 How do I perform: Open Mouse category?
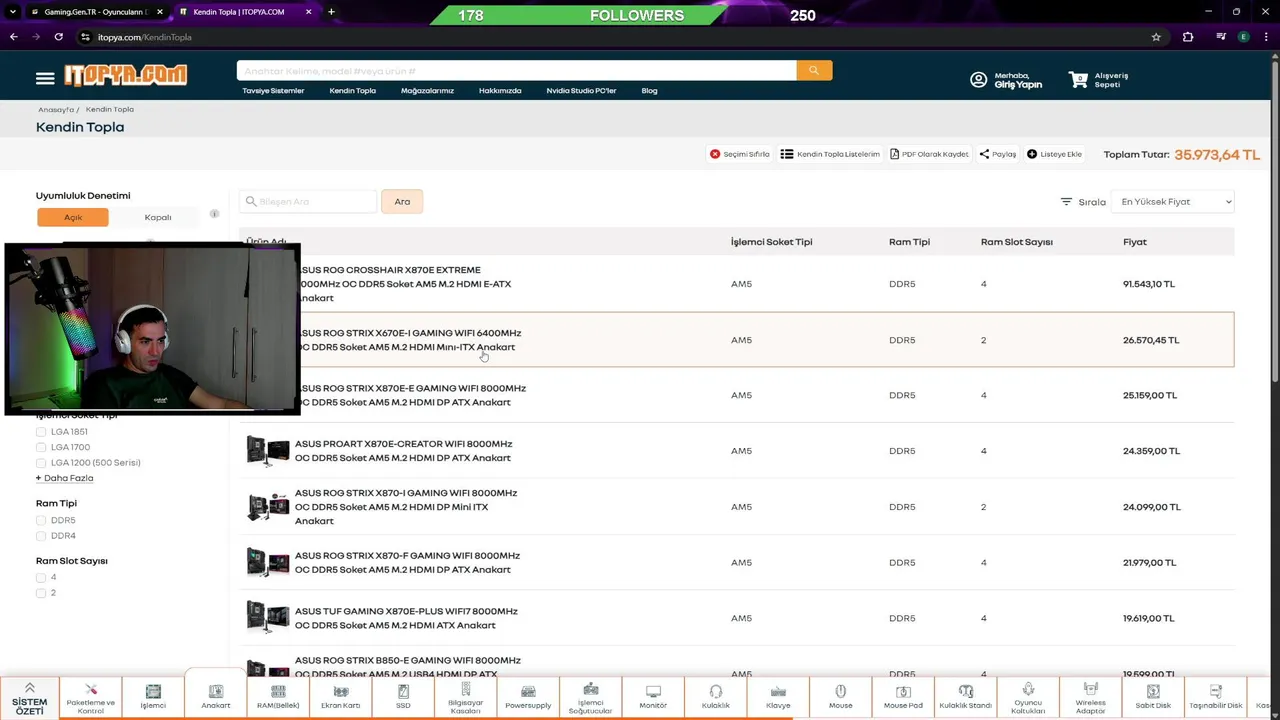[841, 698]
